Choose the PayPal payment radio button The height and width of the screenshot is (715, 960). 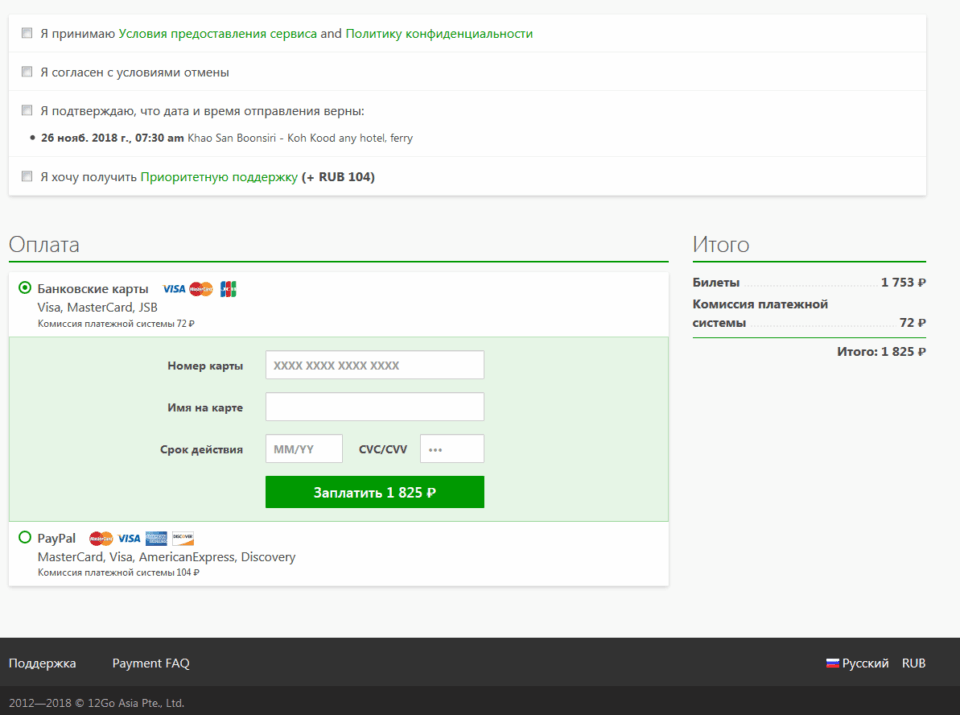click(25, 538)
